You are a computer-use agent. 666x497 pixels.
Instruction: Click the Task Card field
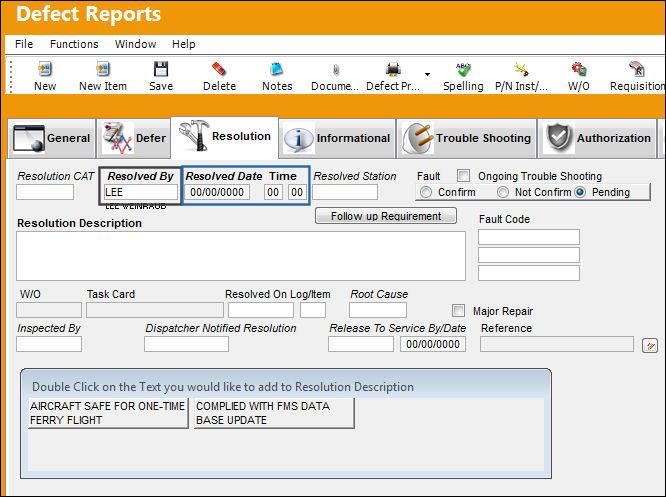pos(155,310)
